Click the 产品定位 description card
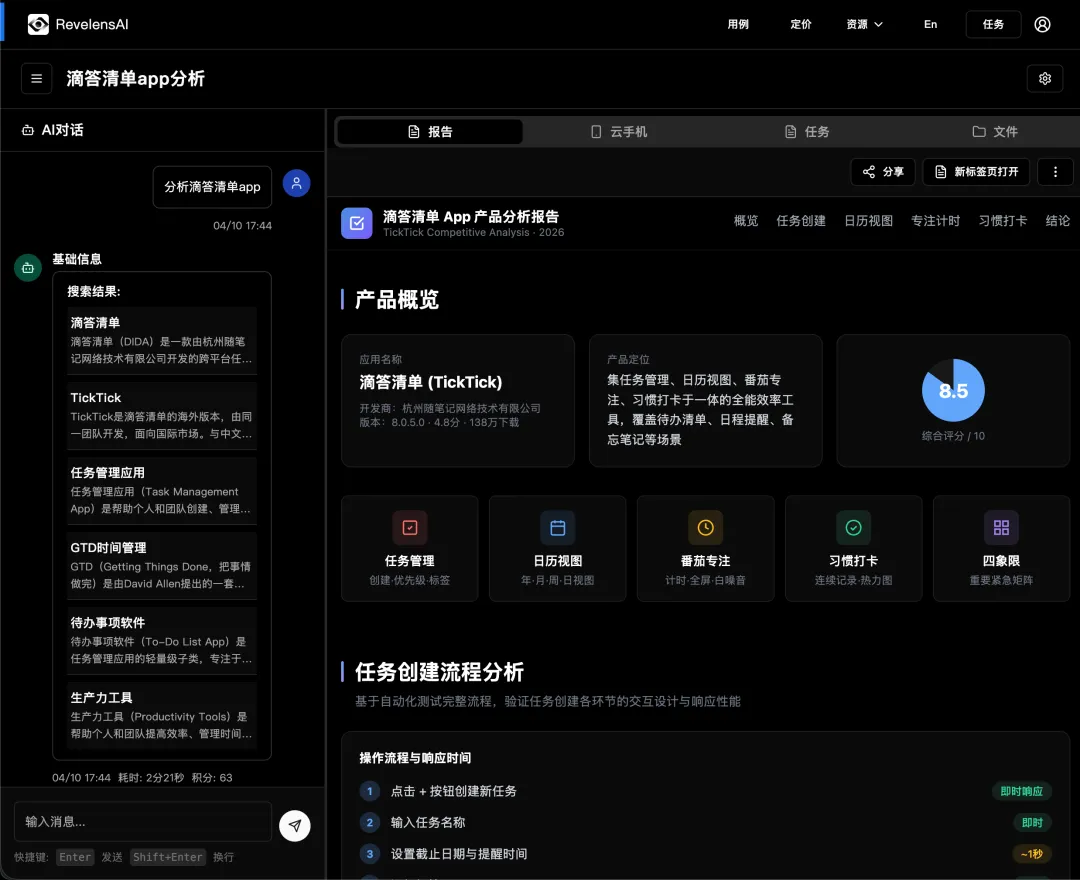1080x880 pixels. tap(705, 401)
